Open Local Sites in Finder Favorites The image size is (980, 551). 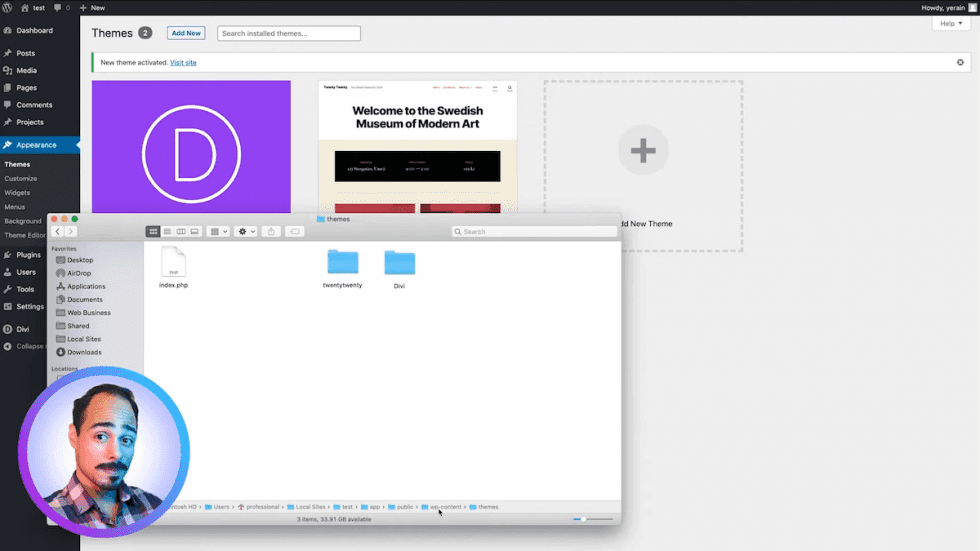click(x=84, y=339)
